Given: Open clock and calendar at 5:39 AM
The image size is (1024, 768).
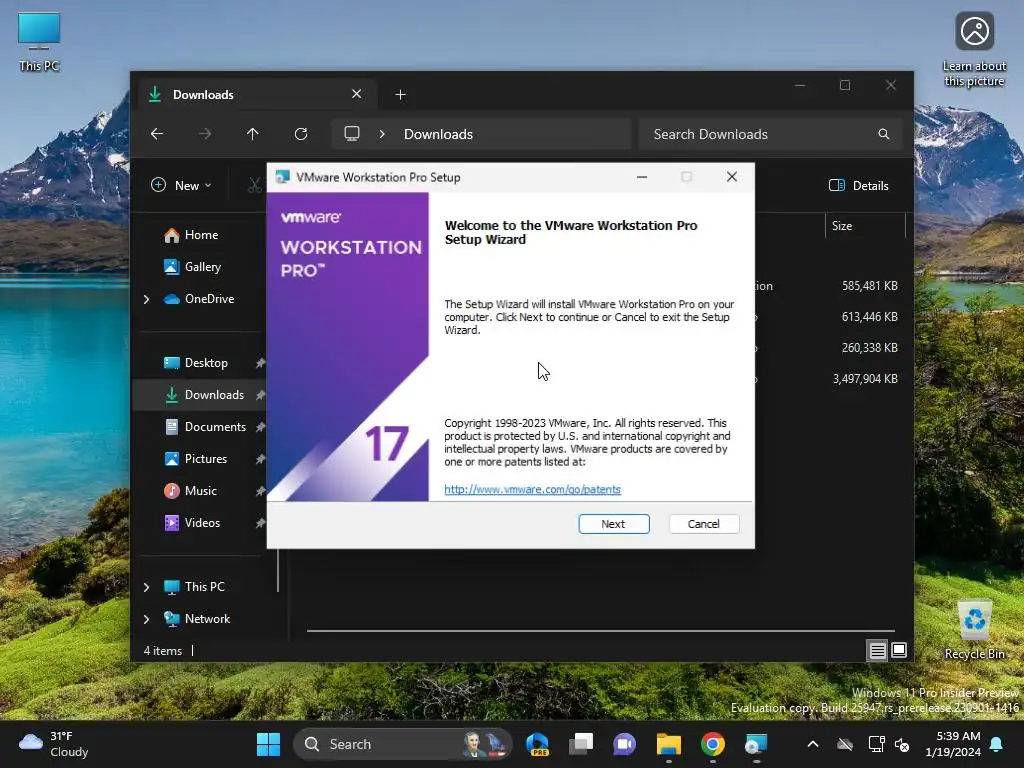Looking at the screenshot, I should (x=953, y=744).
